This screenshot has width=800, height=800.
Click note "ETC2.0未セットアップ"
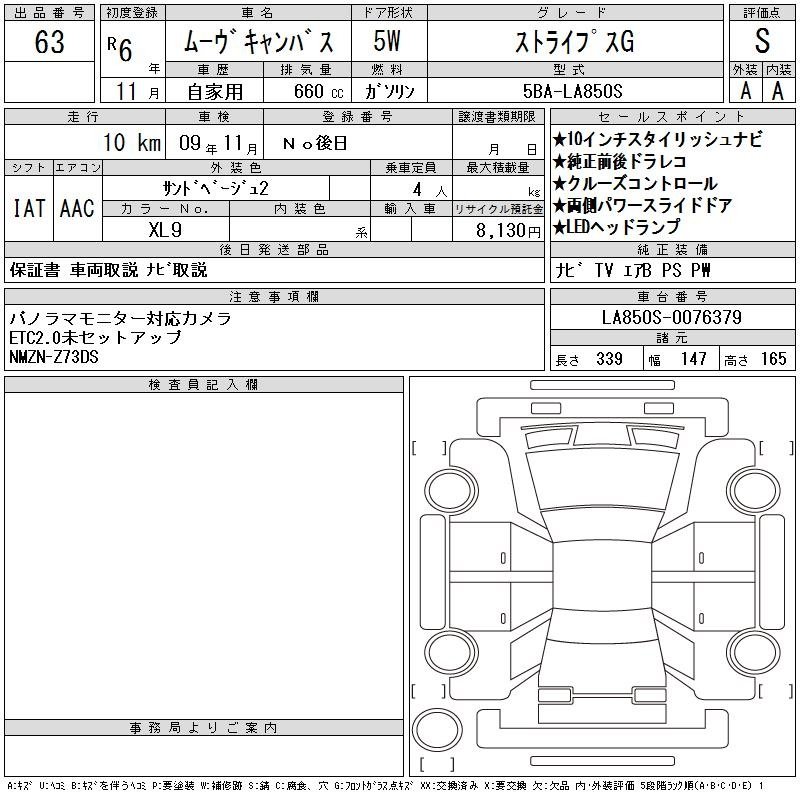point(95,337)
